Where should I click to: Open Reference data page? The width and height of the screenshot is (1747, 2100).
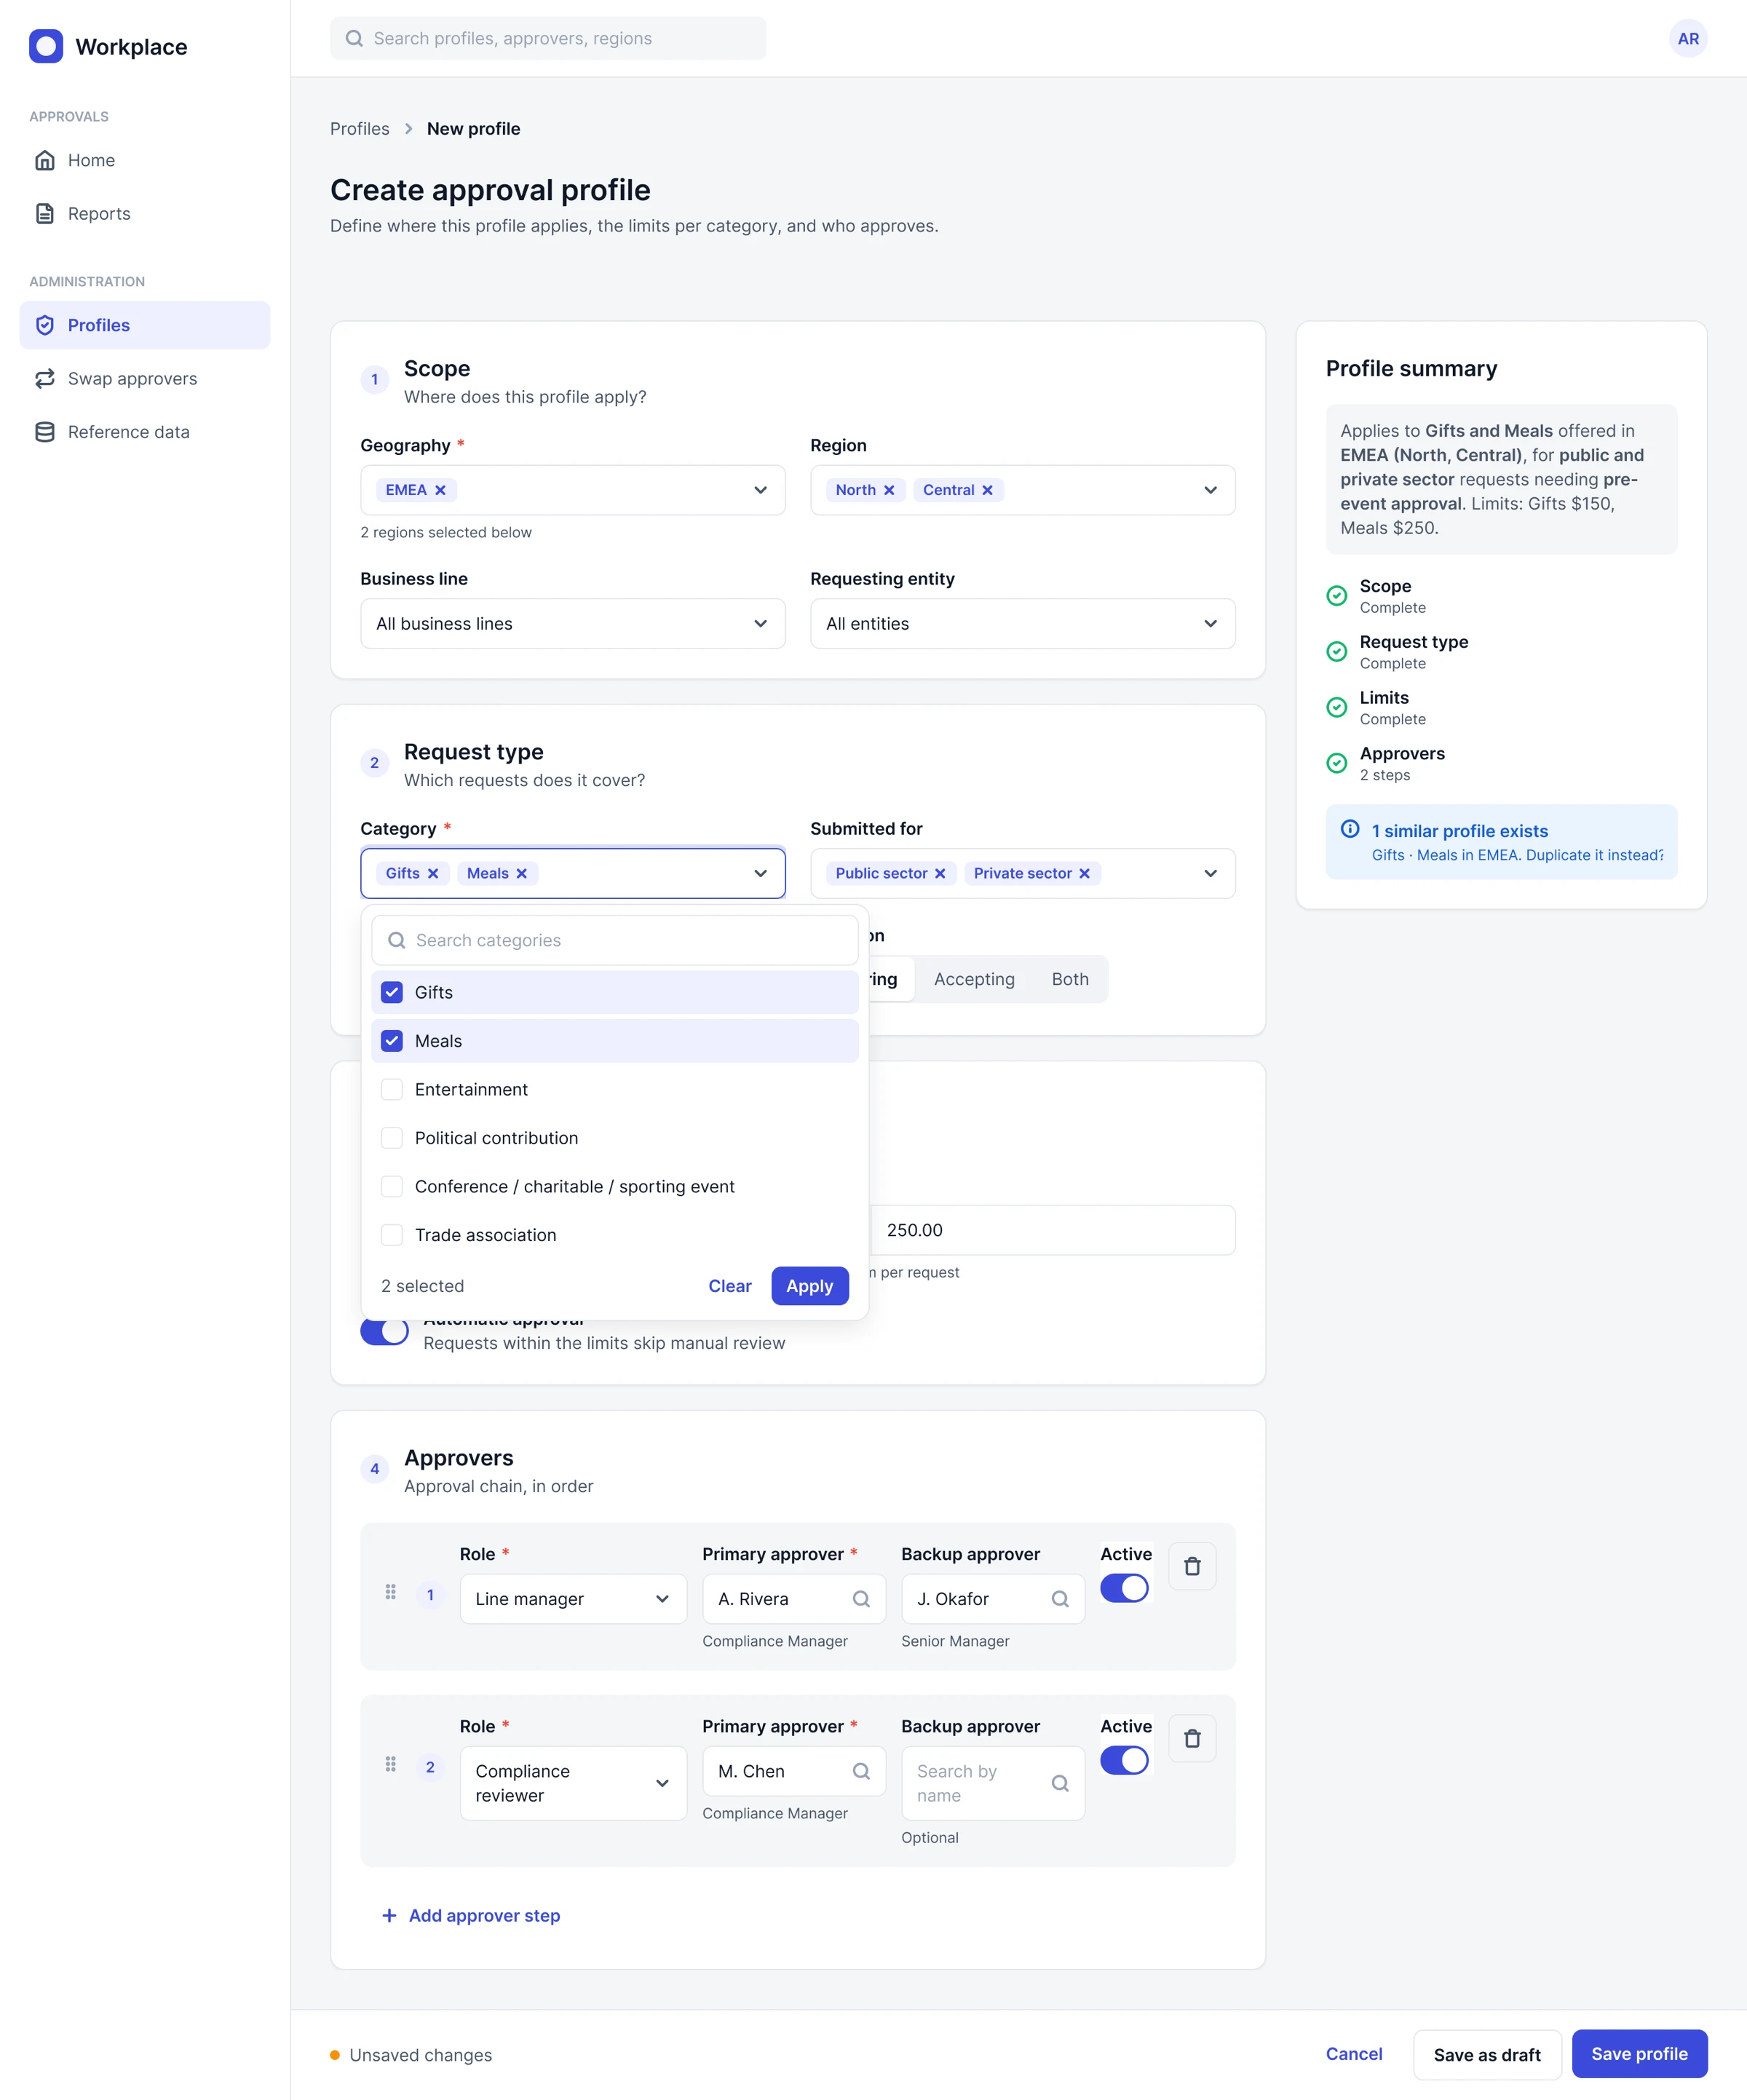(145, 432)
